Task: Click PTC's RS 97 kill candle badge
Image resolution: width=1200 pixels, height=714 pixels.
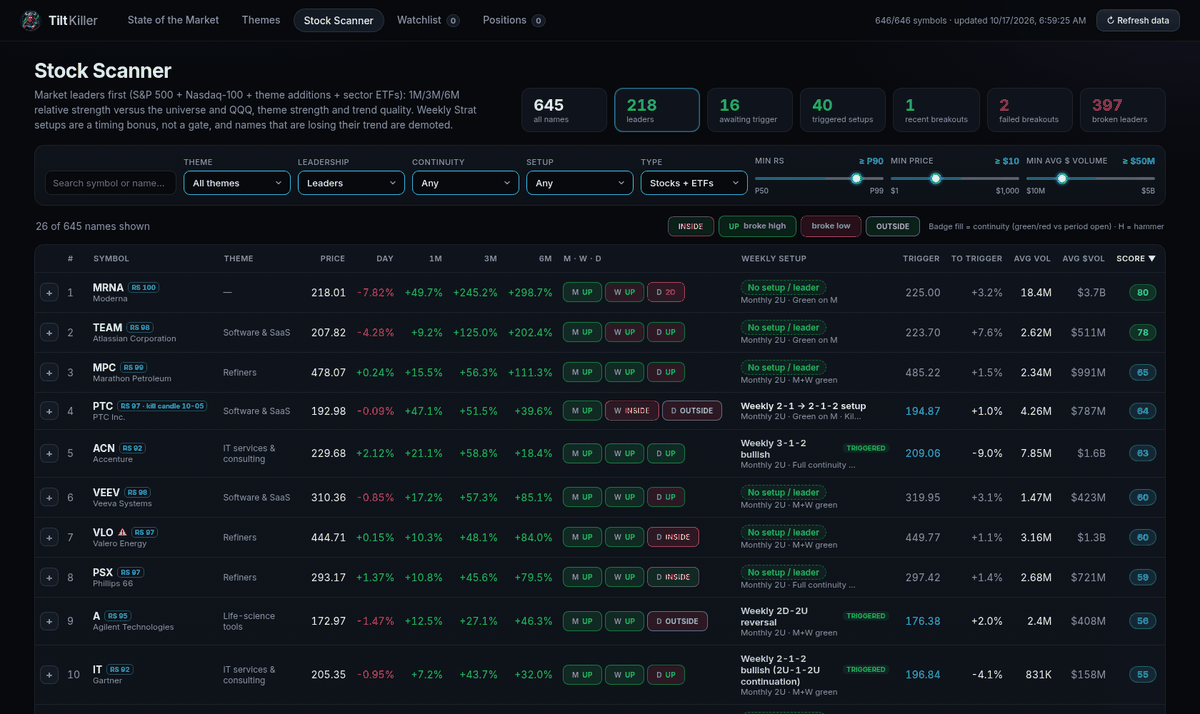Action: (x=163, y=406)
